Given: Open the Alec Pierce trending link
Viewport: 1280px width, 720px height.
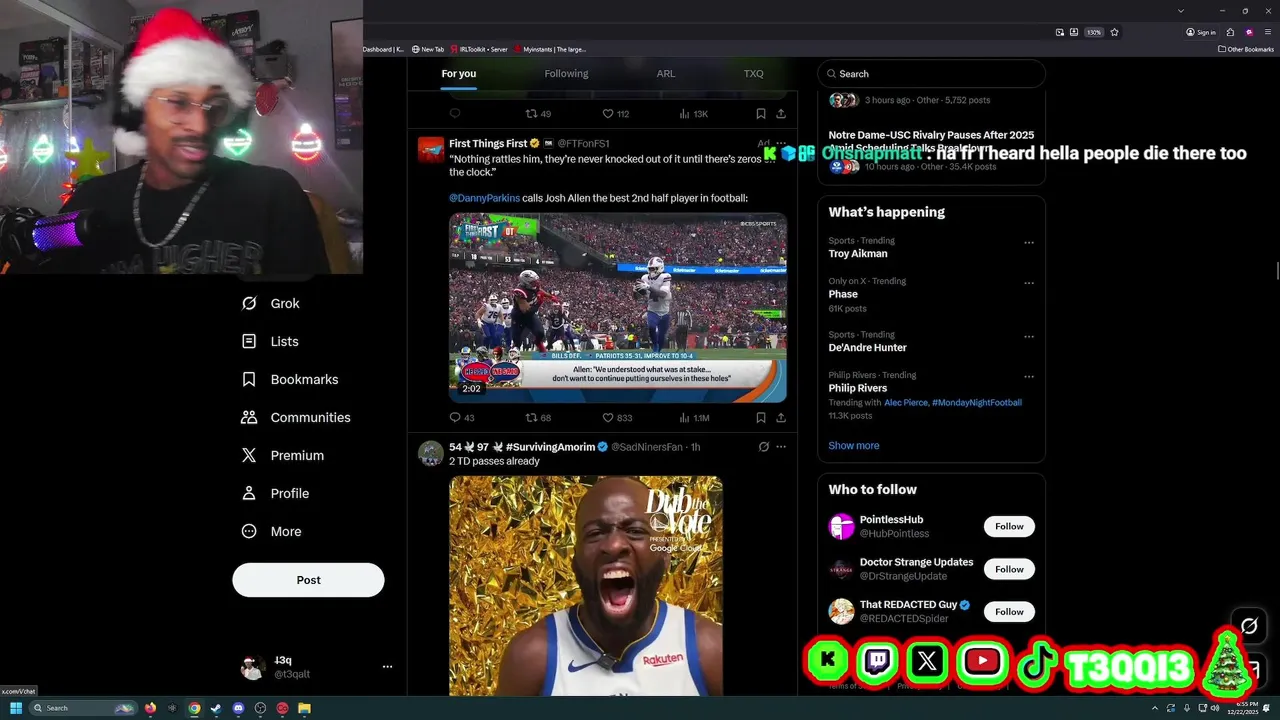Looking at the screenshot, I should (906, 402).
